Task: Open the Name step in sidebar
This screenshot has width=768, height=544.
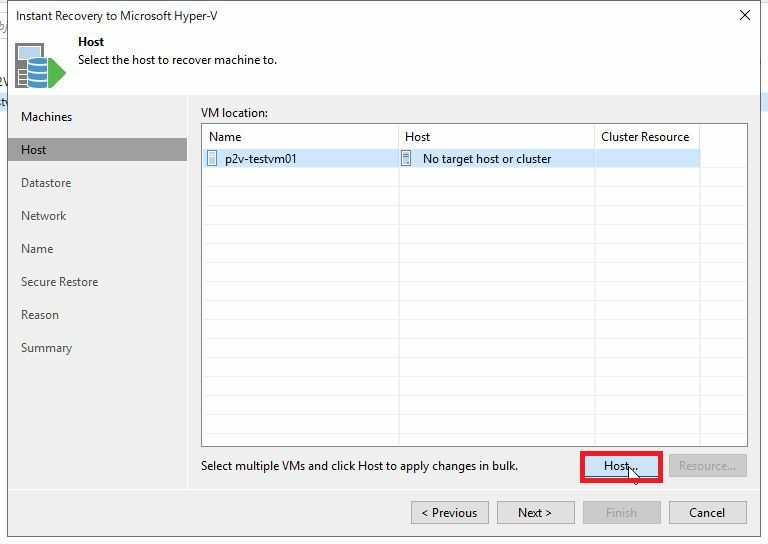Action: tap(37, 249)
